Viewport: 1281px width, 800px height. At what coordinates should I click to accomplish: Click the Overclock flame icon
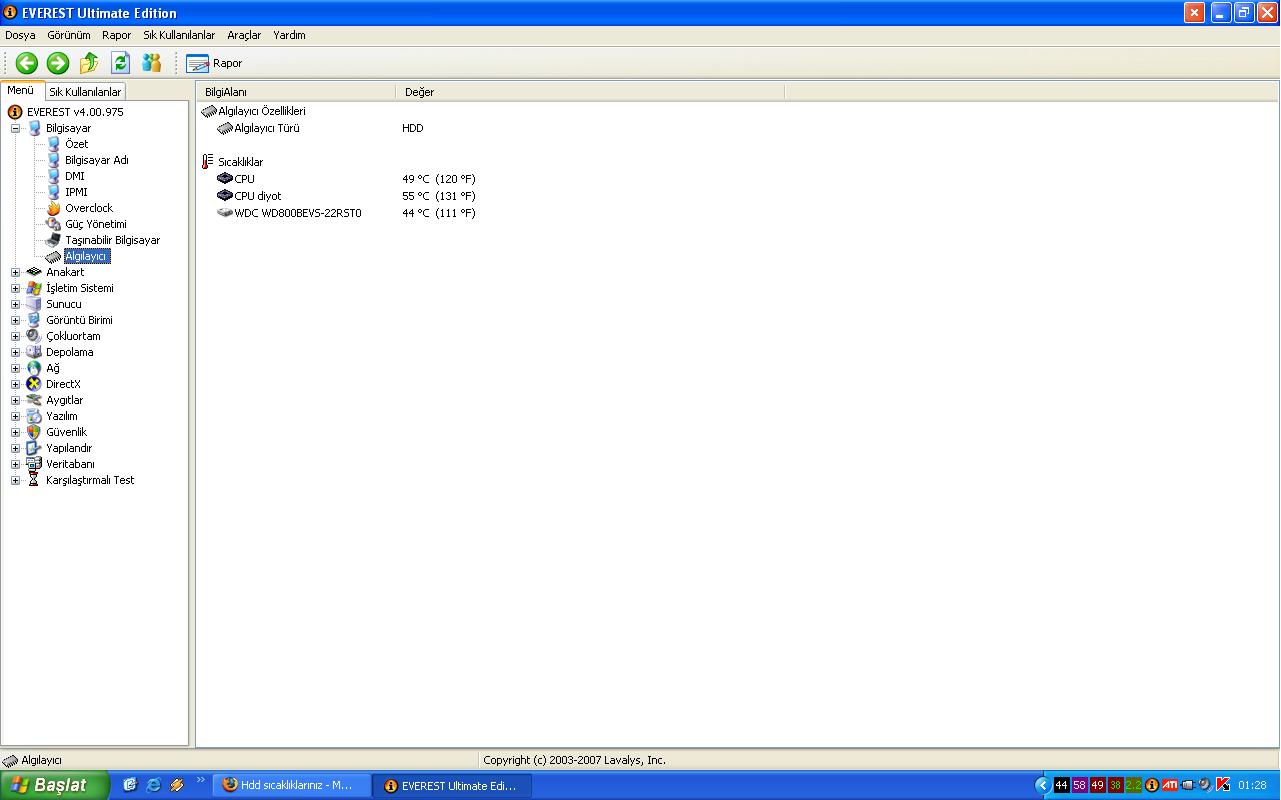click(53, 208)
